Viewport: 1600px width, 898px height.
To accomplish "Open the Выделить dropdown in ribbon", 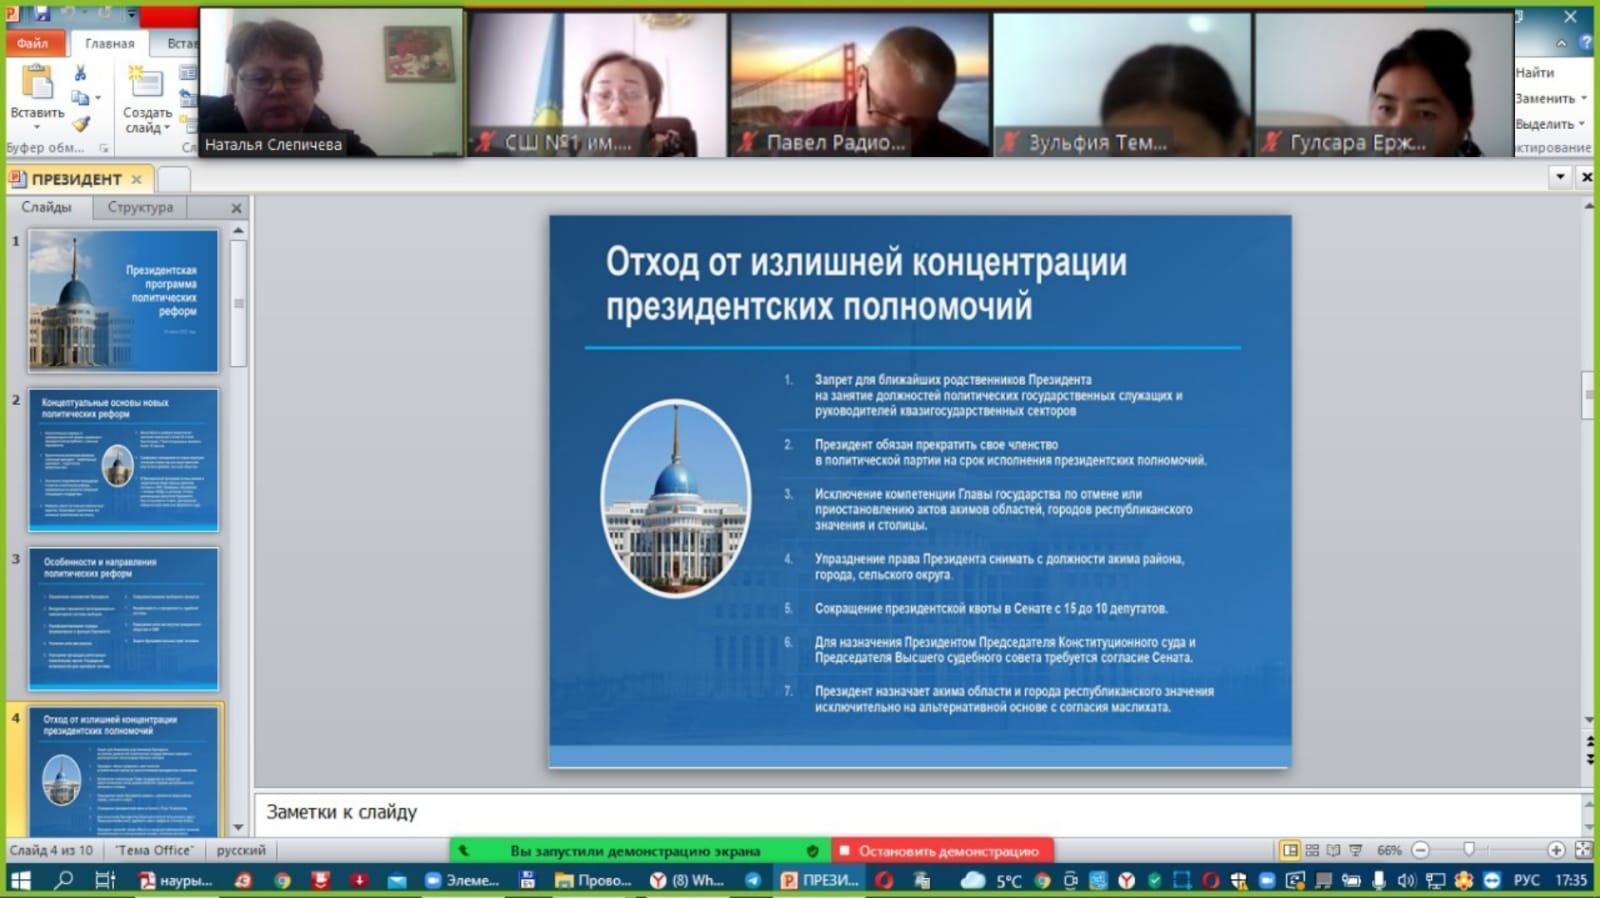I will pyautogui.click(x=1550, y=124).
